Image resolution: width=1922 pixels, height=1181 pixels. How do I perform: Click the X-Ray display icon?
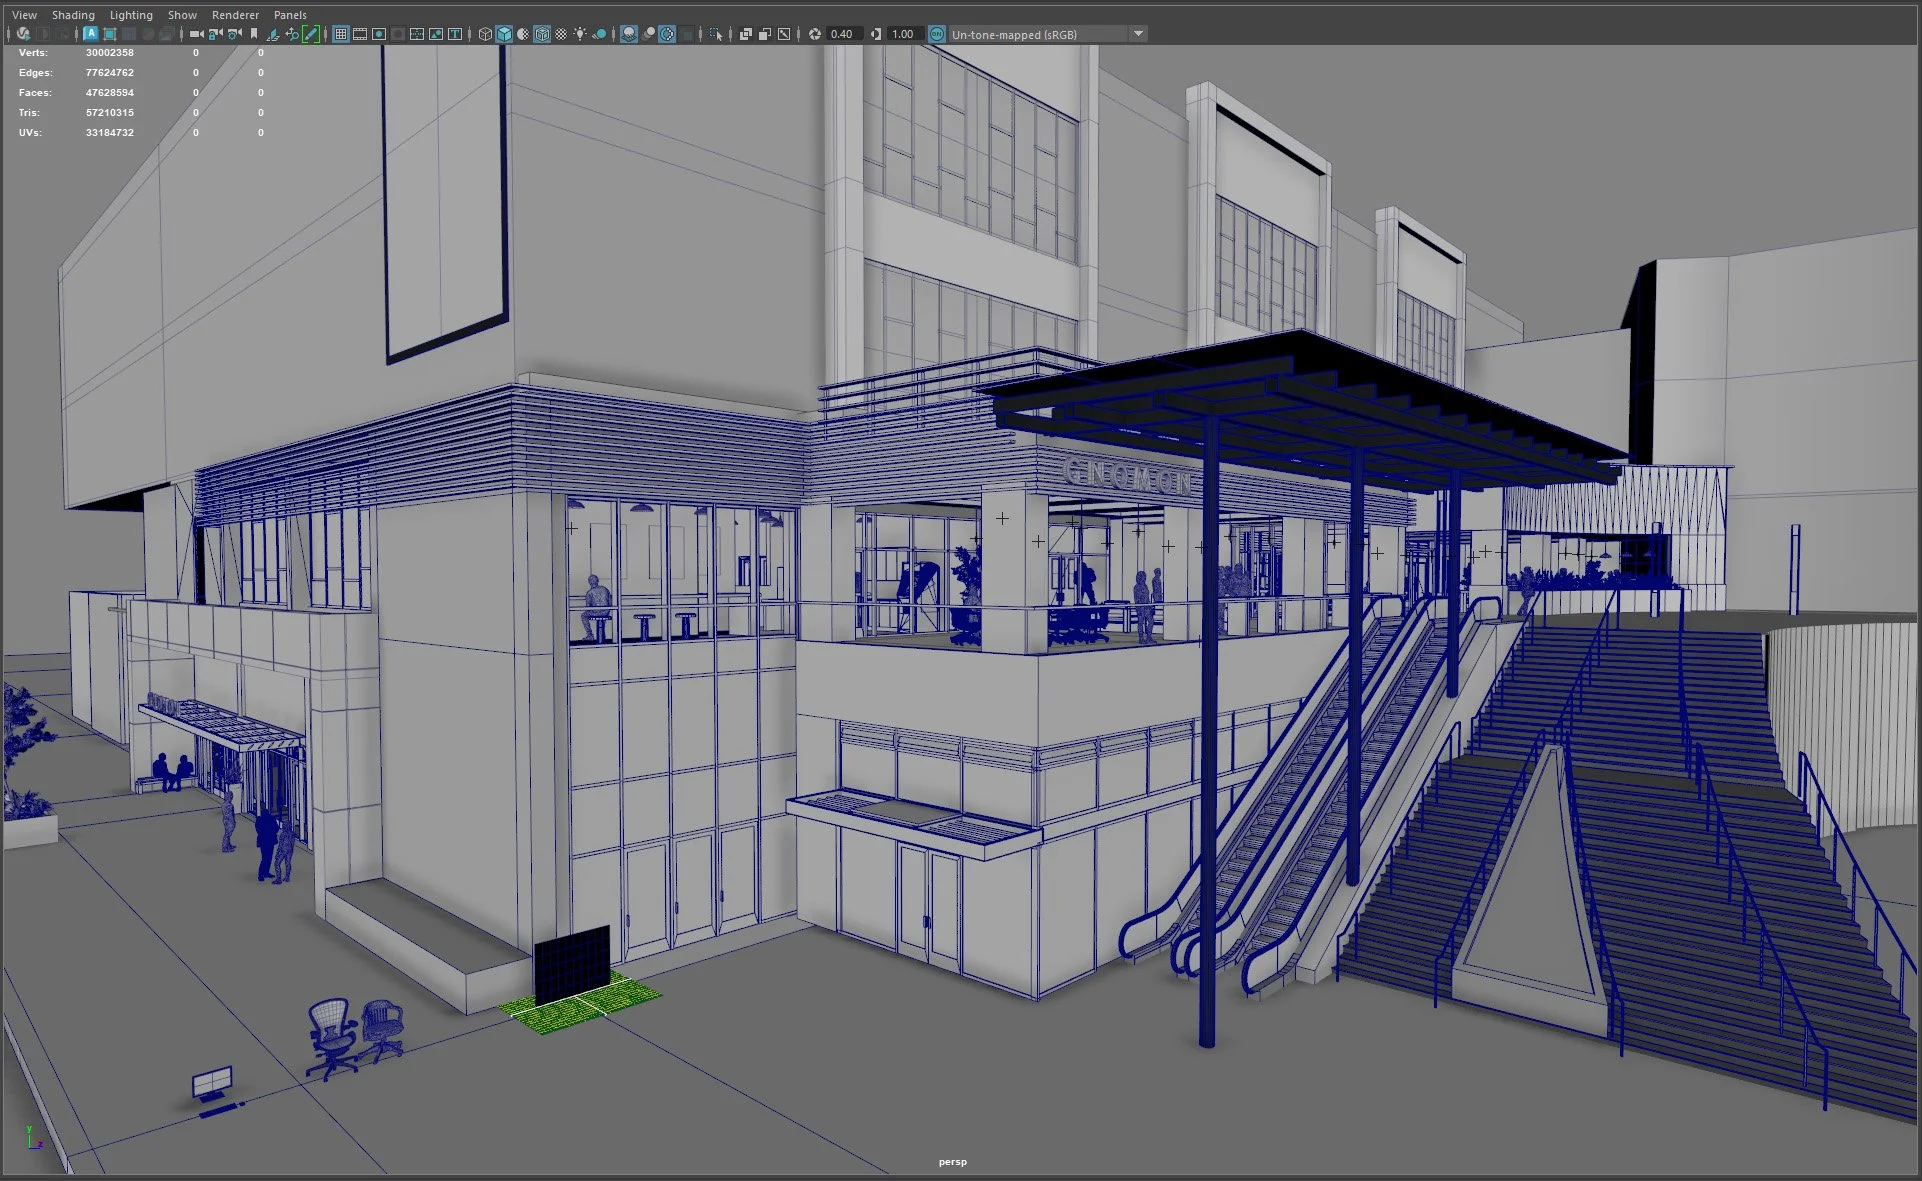(746, 34)
